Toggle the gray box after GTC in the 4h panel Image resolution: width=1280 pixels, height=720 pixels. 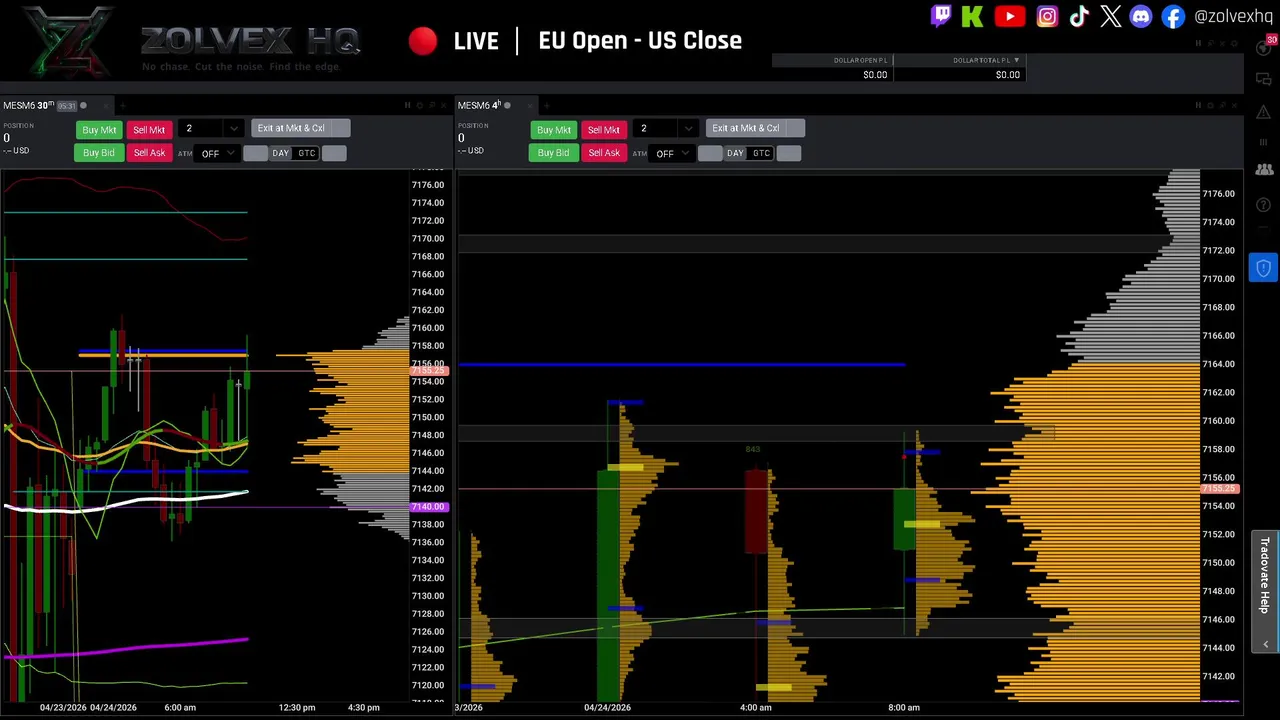[x=789, y=153]
